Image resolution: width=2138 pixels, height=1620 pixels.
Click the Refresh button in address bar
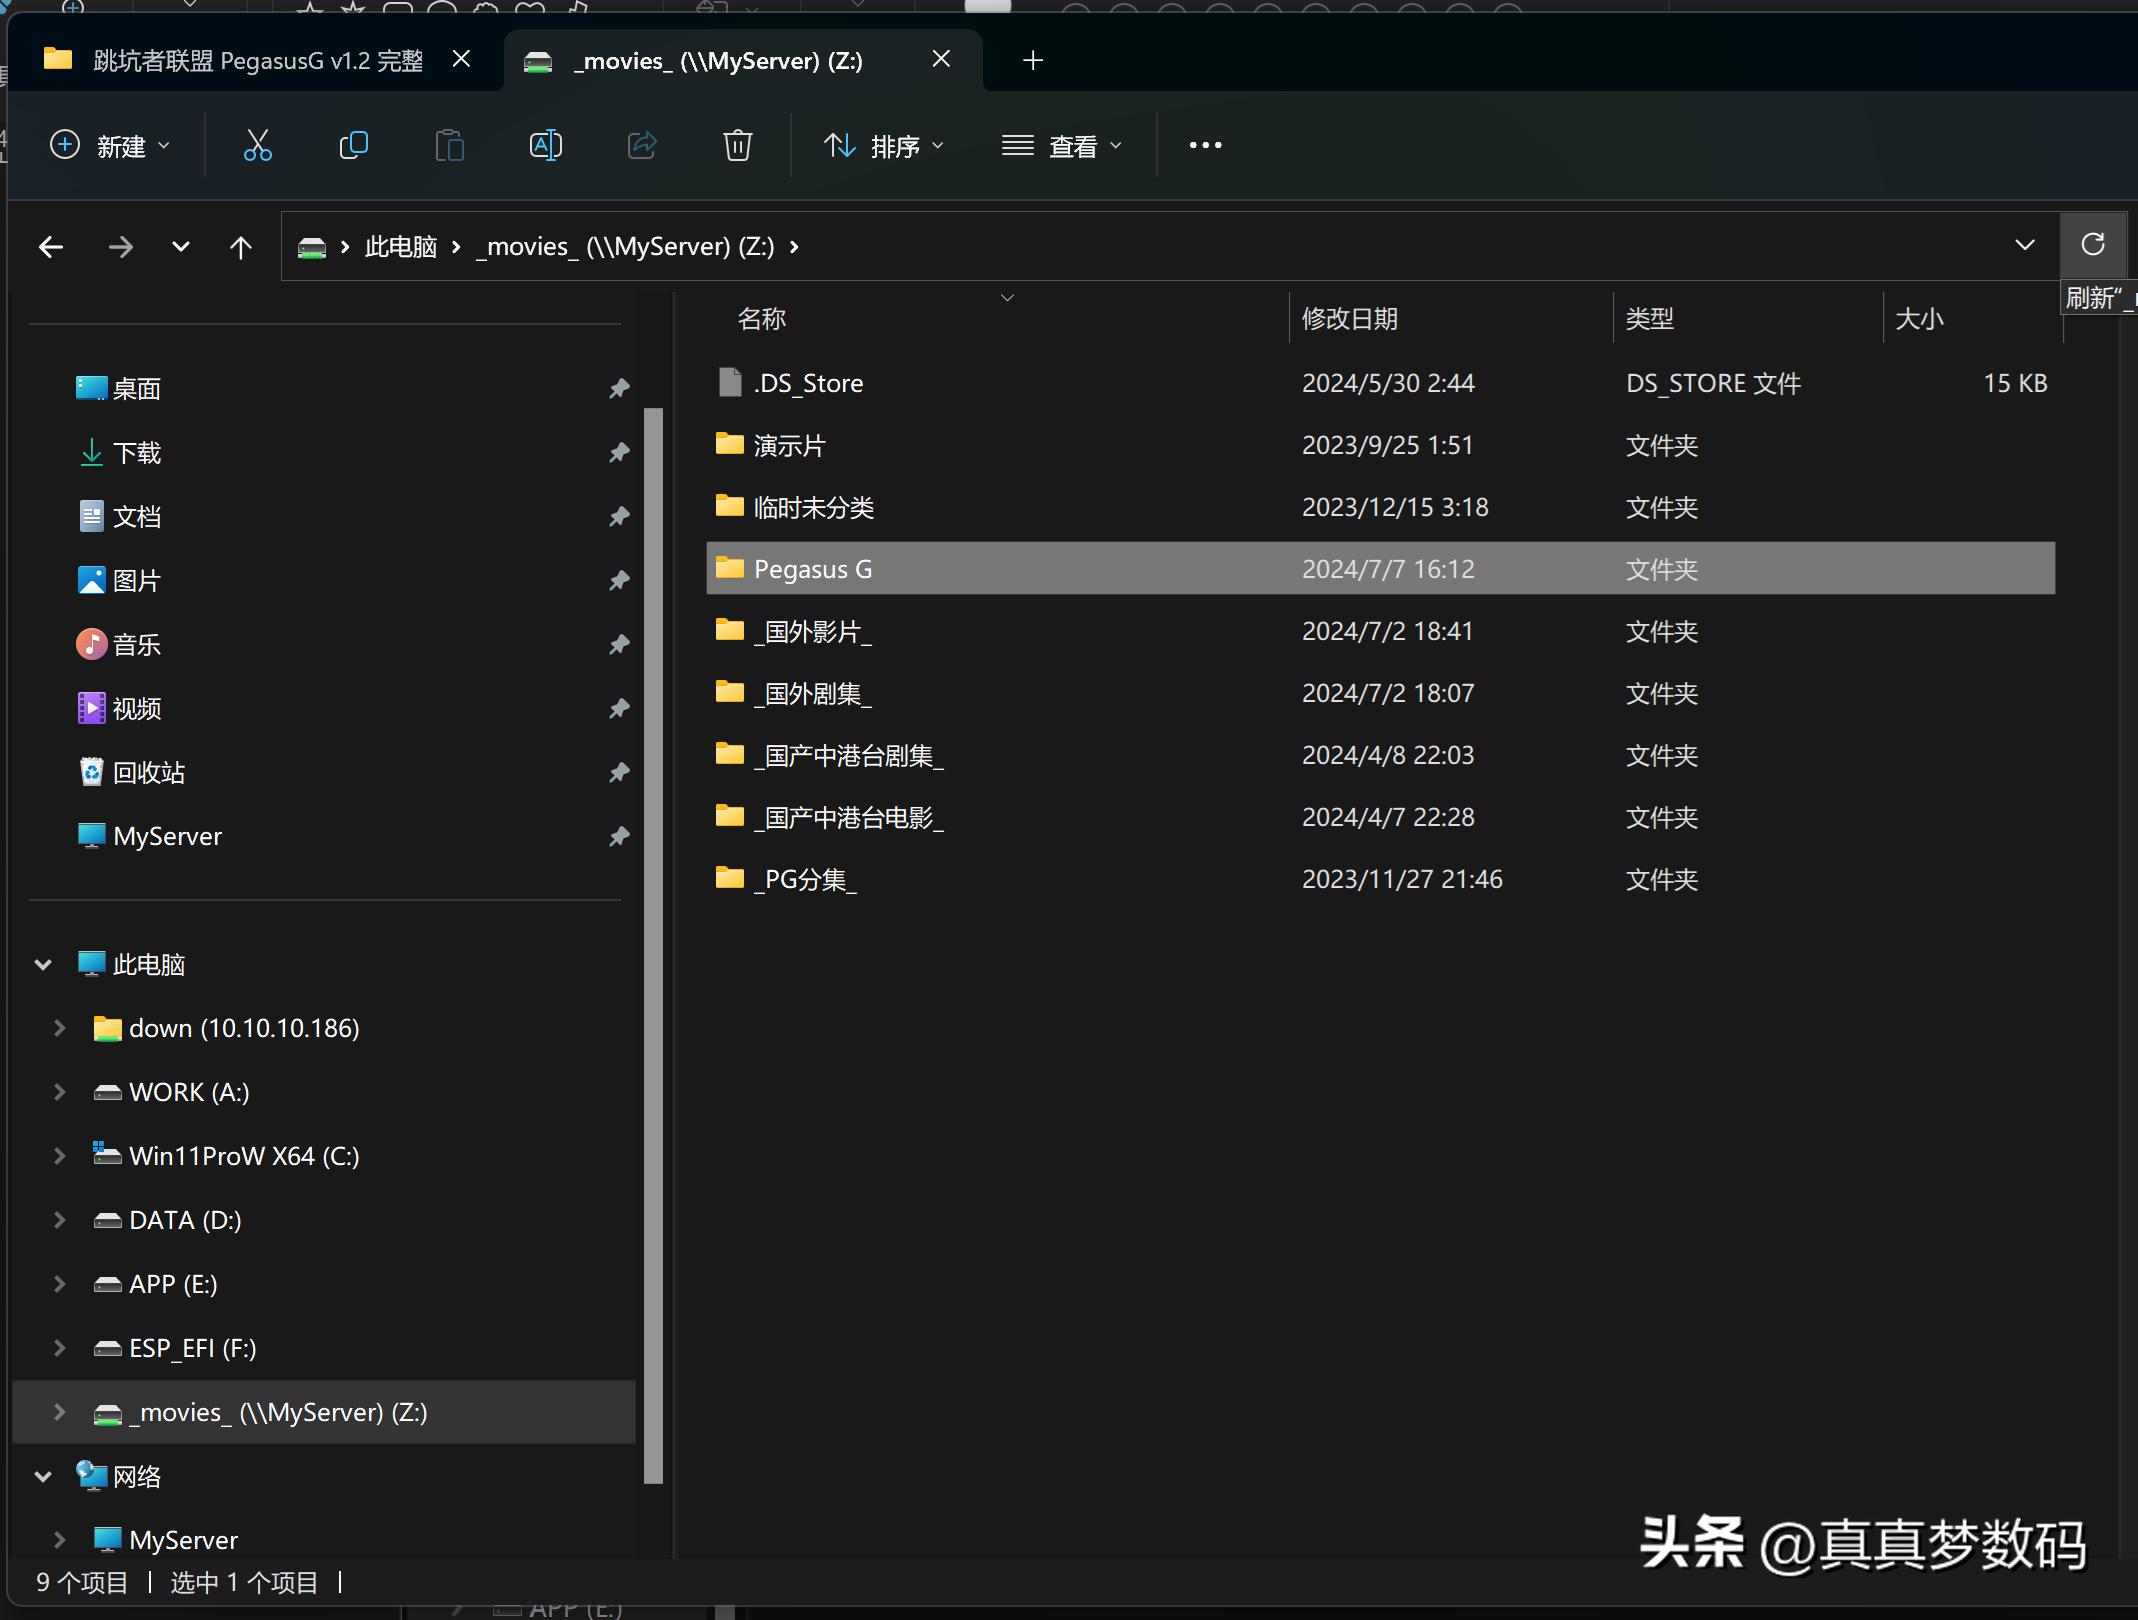coord(2092,245)
